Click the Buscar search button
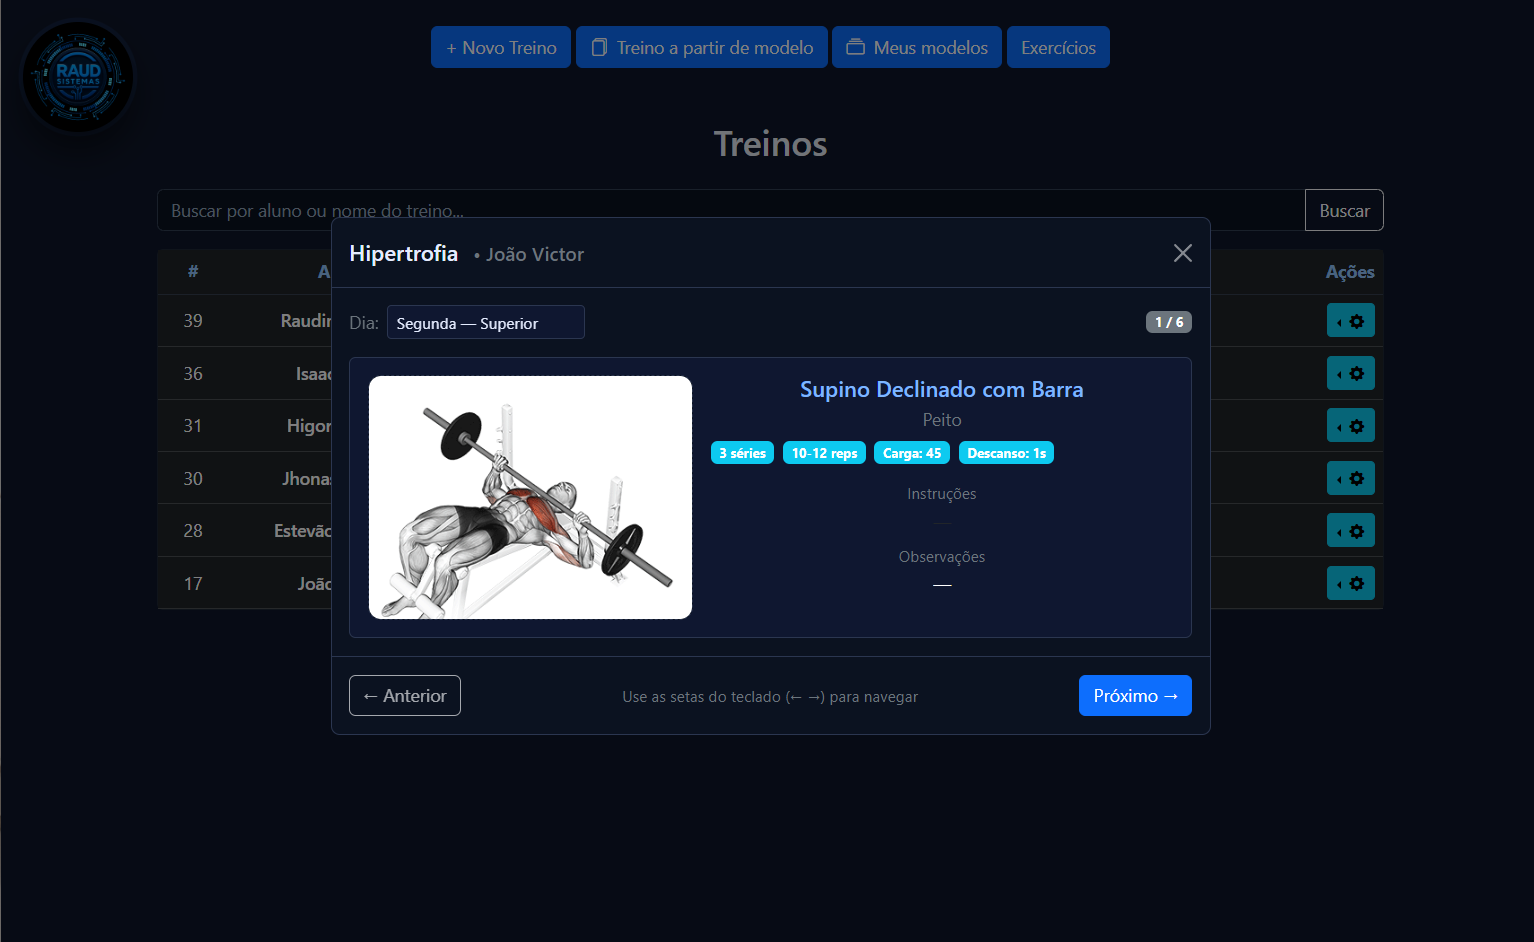The height and width of the screenshot is (942, 1534). click(x=1344, y=210)
